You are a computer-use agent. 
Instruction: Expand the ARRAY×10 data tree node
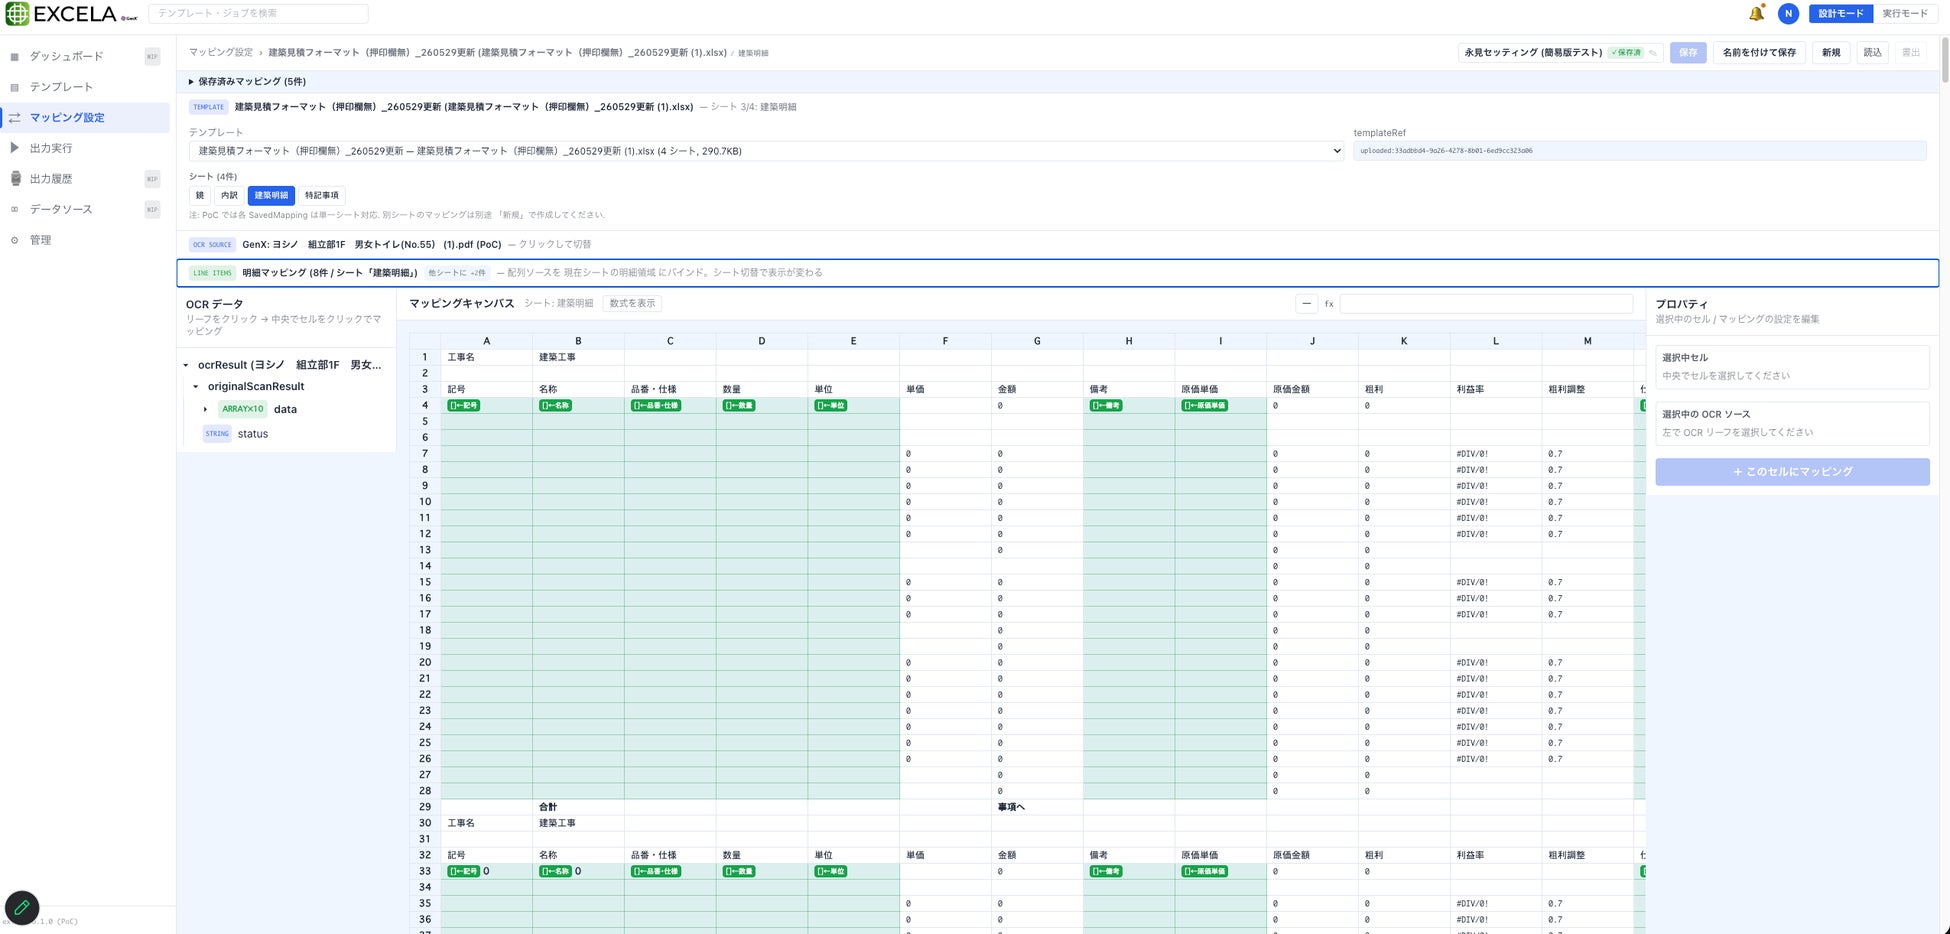click(x=205, y=409)
